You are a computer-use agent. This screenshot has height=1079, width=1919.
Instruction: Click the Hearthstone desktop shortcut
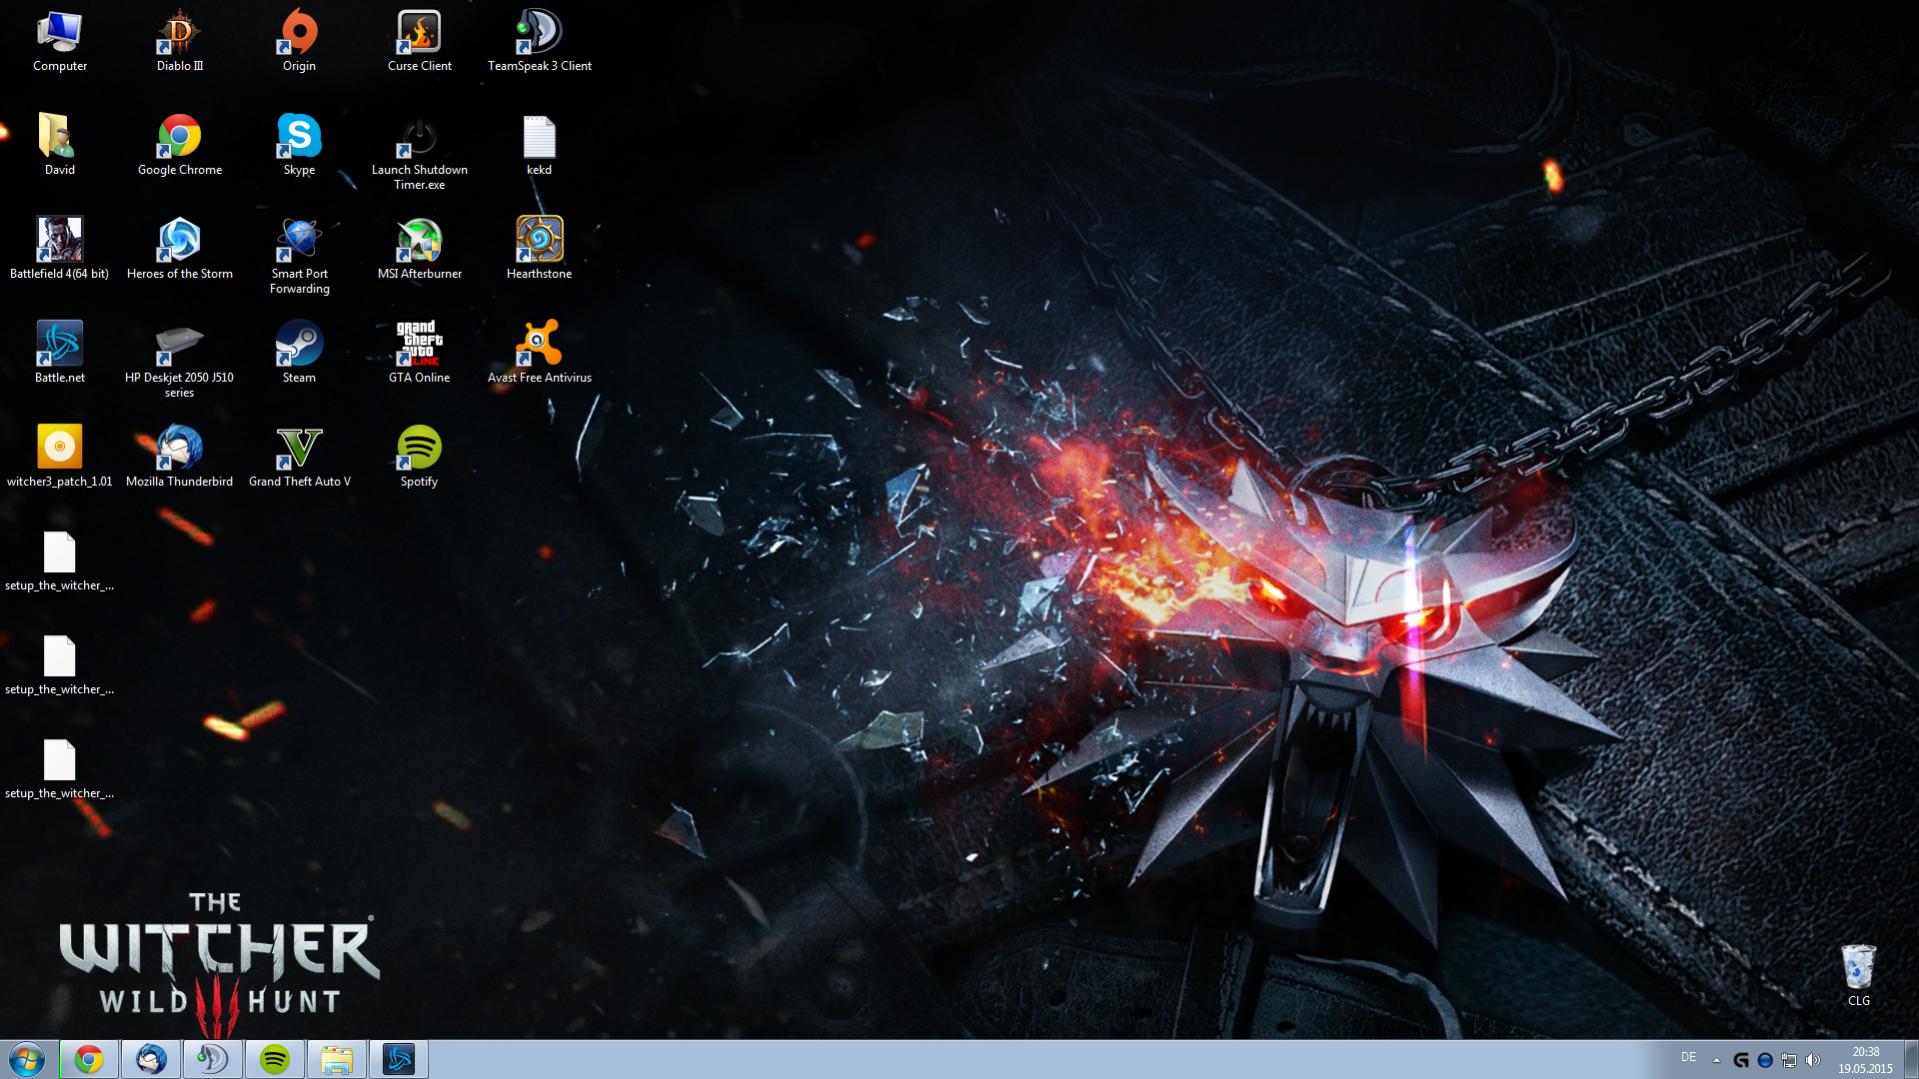tap(539, 241)
